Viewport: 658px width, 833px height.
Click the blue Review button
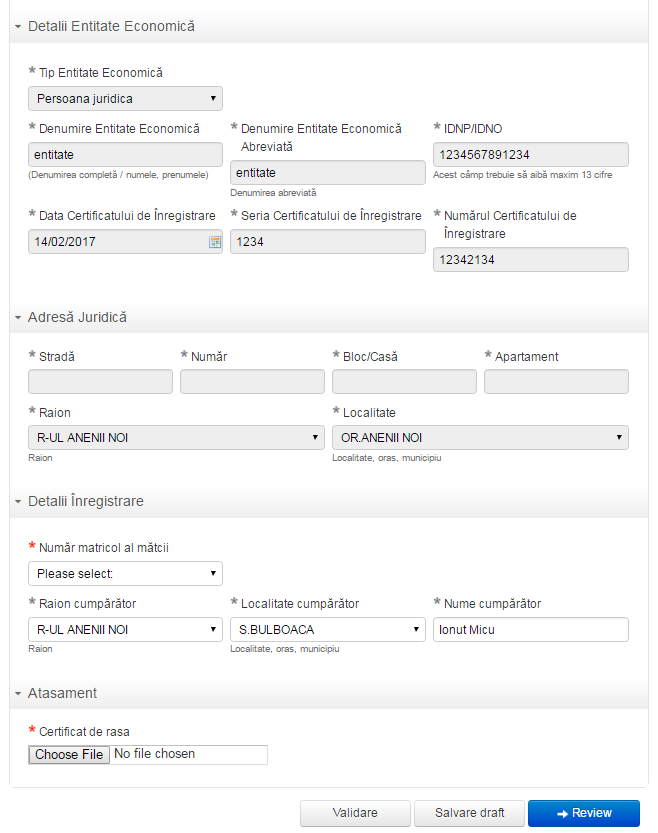point(584,813)
